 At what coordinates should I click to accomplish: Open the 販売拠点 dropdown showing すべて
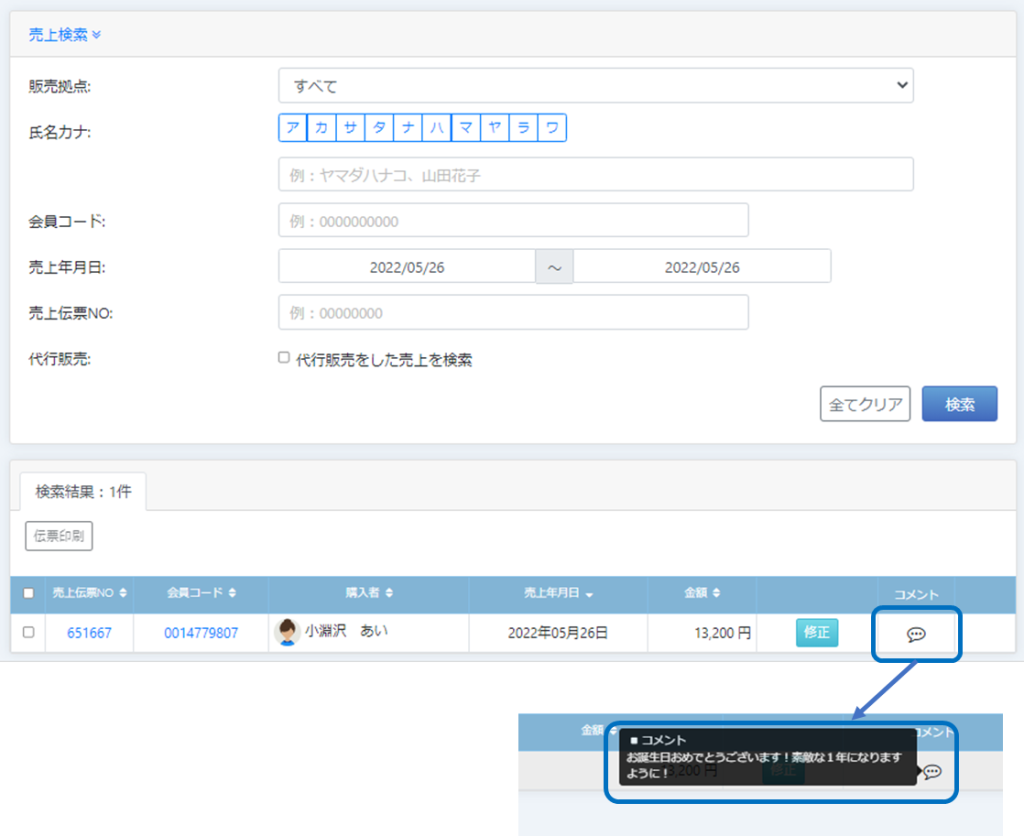596,86
